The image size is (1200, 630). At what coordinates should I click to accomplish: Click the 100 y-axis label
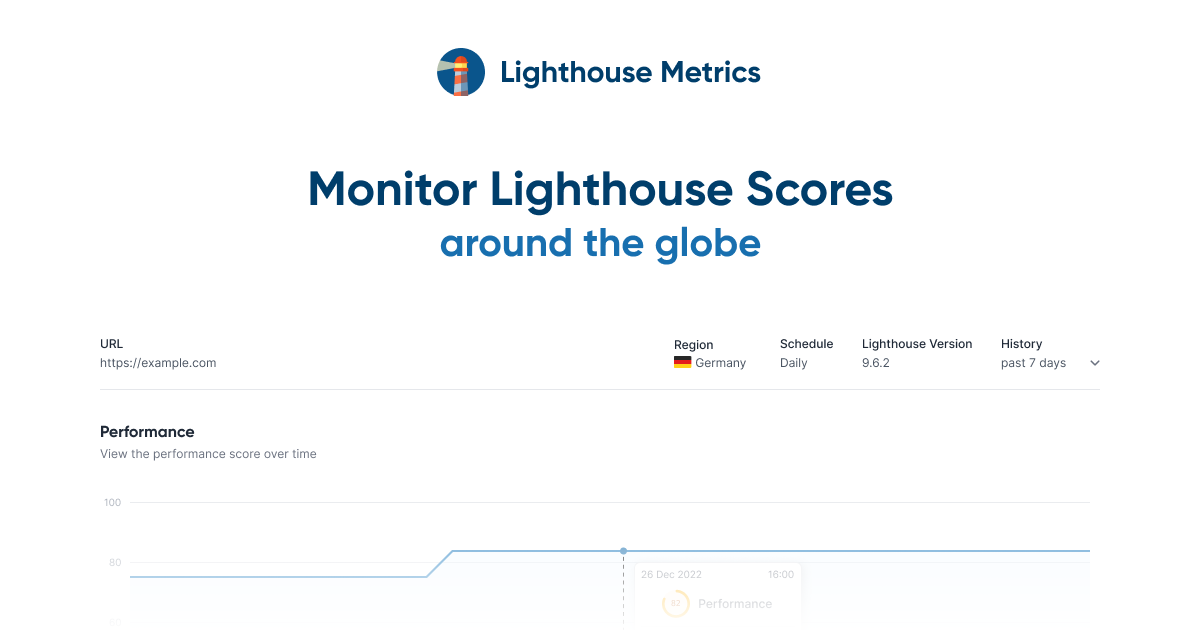(112, 502)
